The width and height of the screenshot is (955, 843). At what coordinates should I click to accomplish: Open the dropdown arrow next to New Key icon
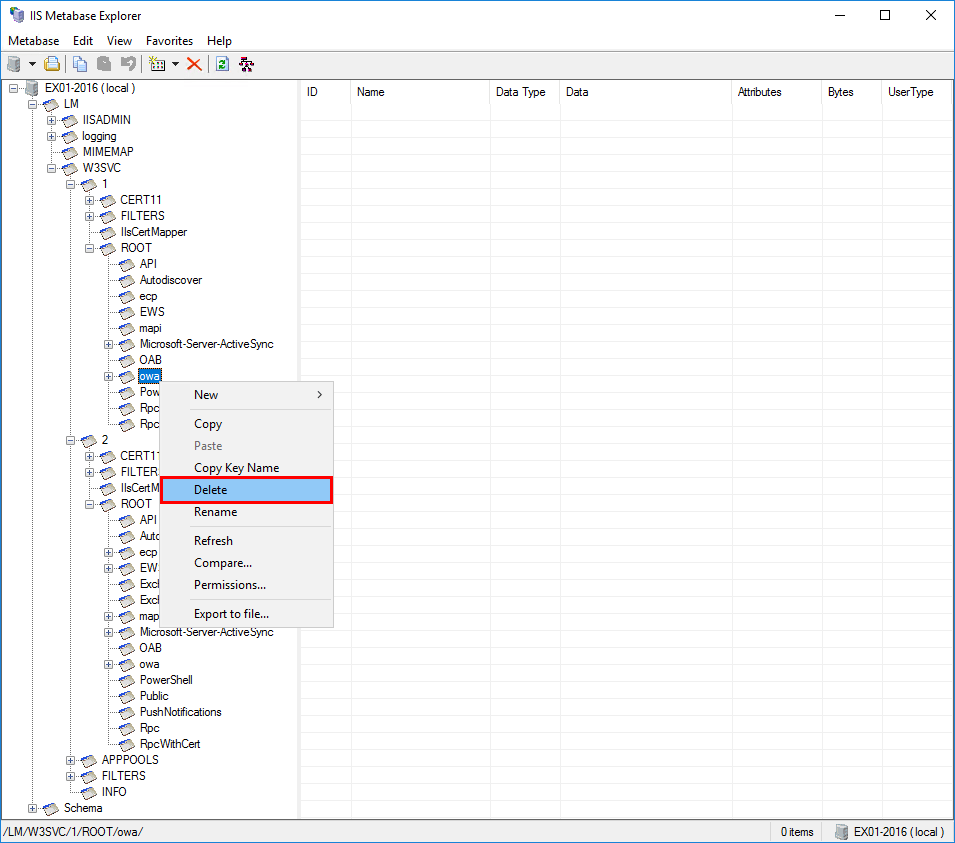pos(174,63)
